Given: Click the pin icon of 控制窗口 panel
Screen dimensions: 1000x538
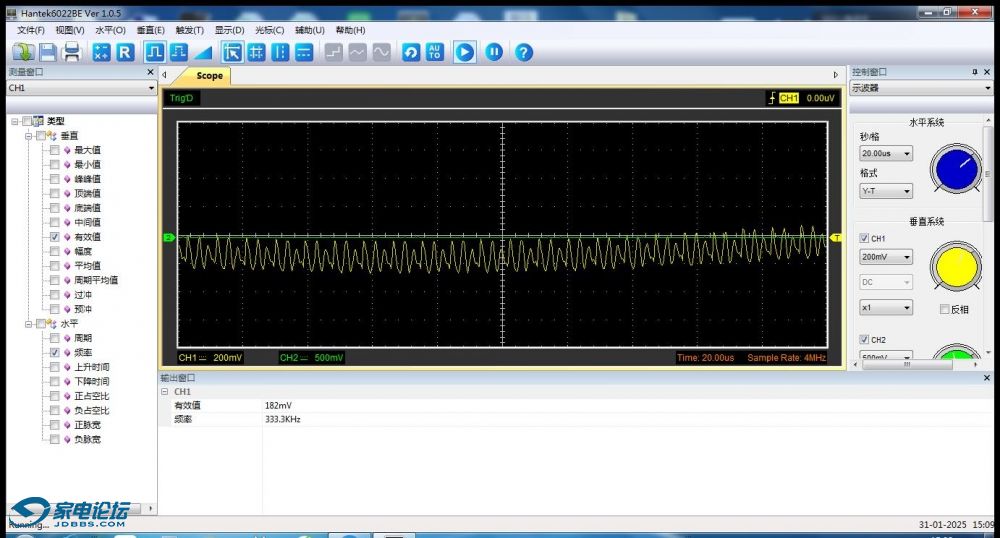Looking at the screenshot, I should 974,72.
